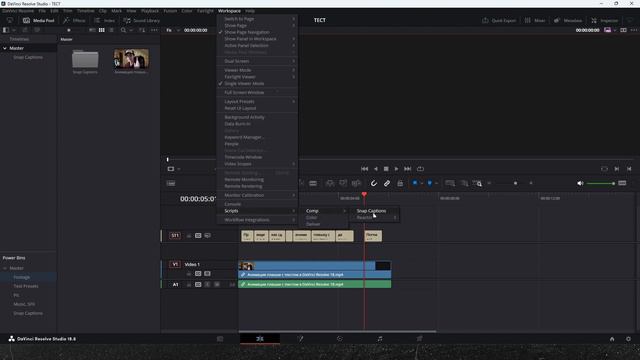Select Scripts in the Workspace menu
Image resolution: width=640 pixels, height=360 pixels.
coord(257,211)
